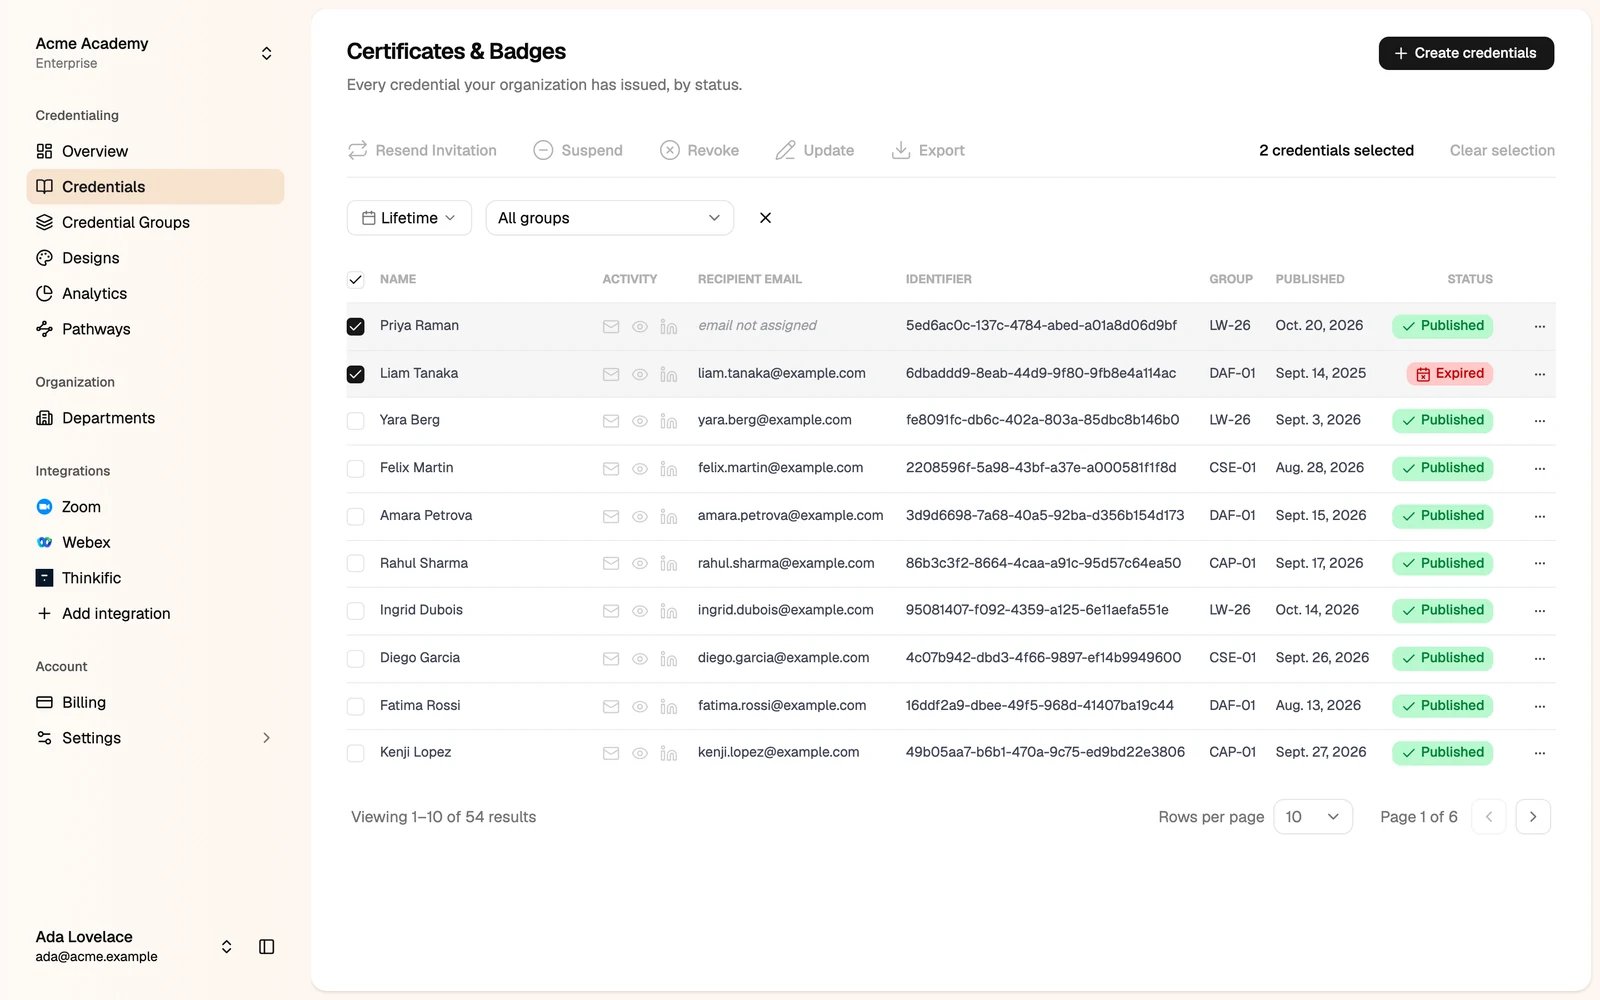Go to Overview in the sidebar
The image size is (1600, 1000).
[155, 151]
